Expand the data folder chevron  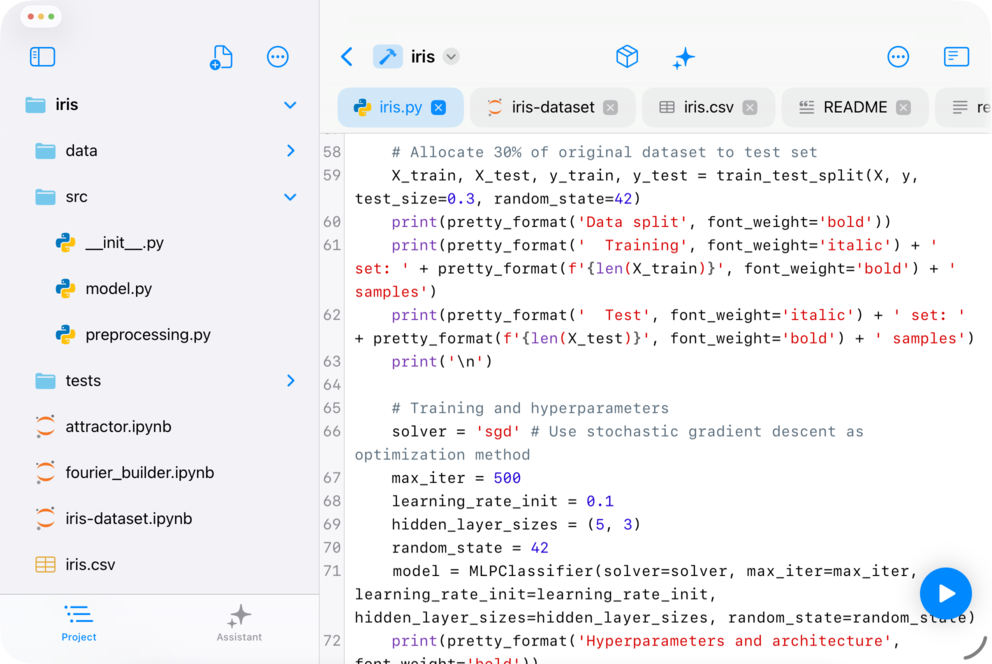pos(290,151)
